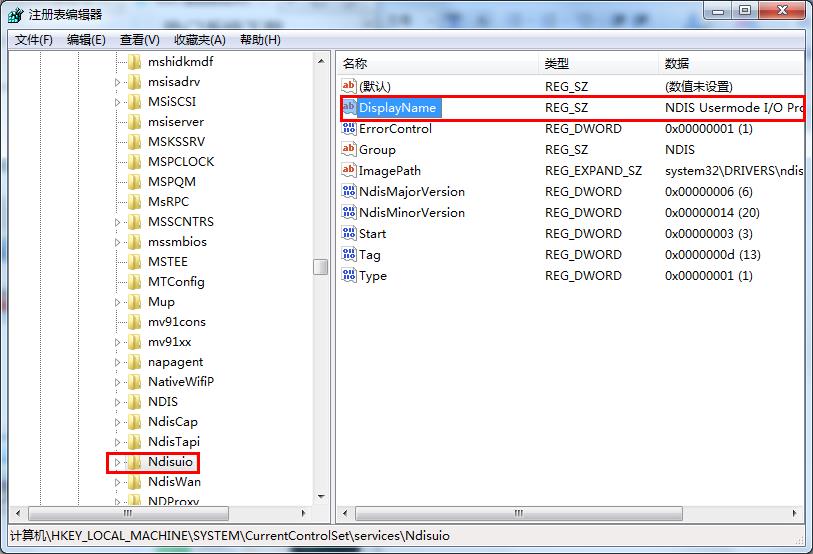813x554 pixels.
Task: Select the MSiSCSI folder icon
Action: click(x=134, y=102)
